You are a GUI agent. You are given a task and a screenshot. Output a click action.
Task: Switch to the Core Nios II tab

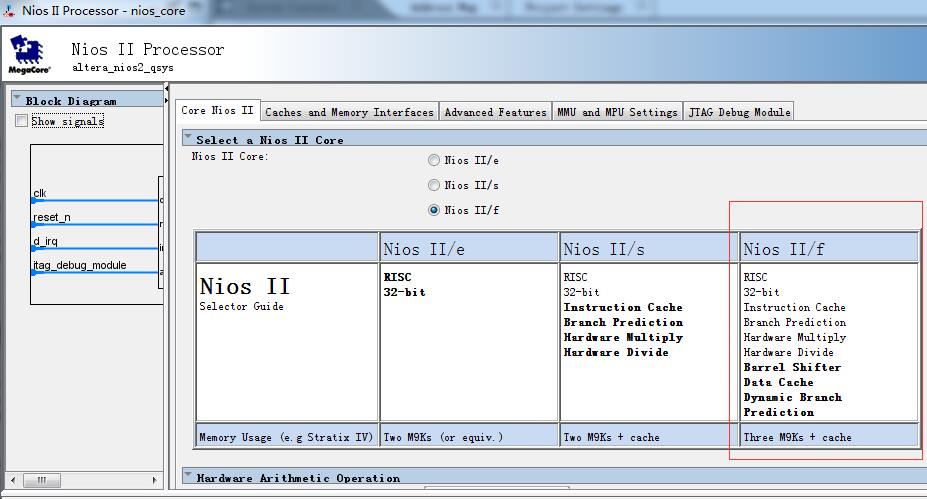tap(217, 111)
